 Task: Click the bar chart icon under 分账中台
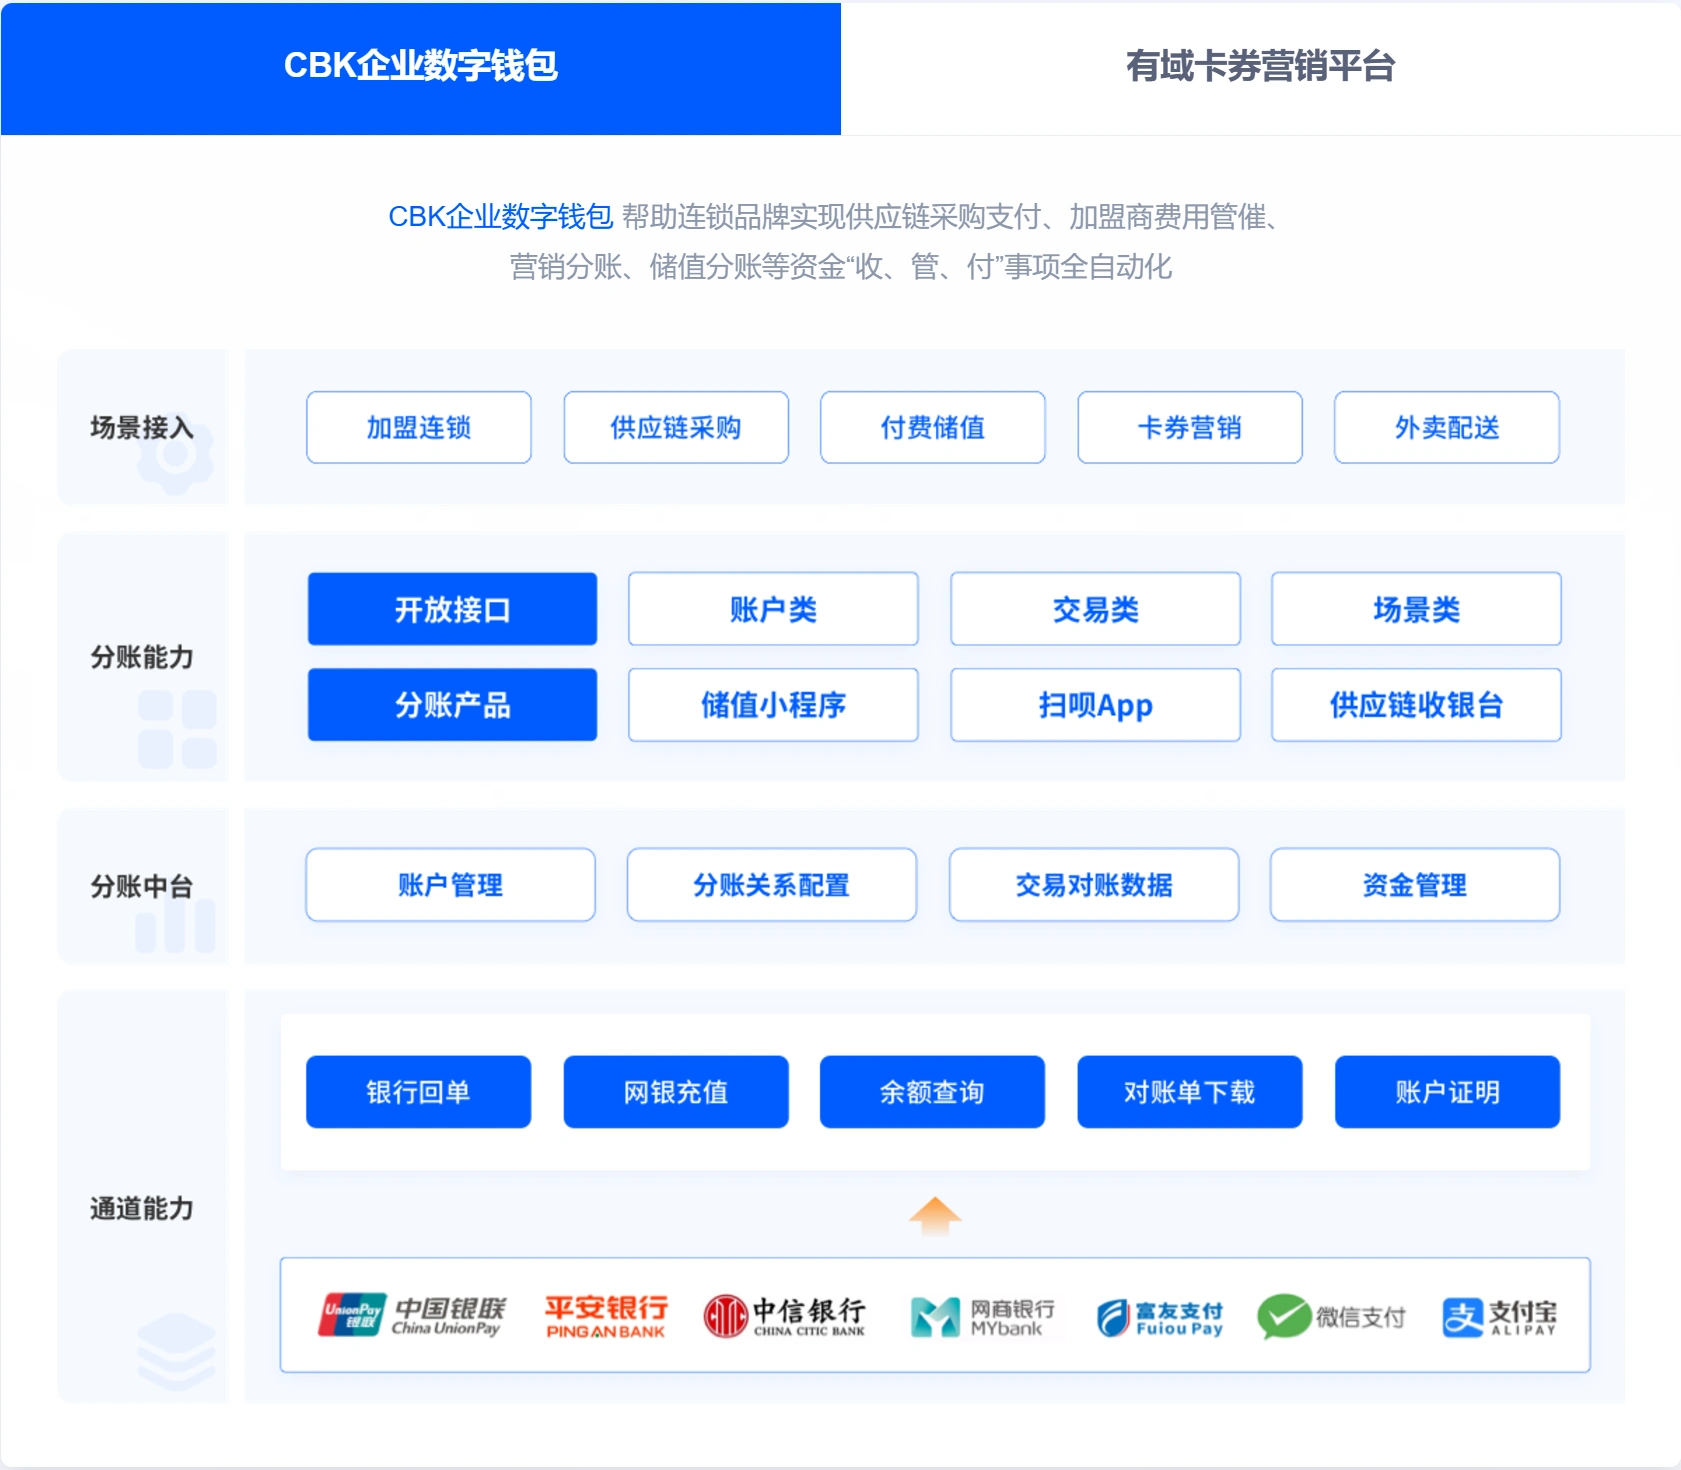[176, 926]
